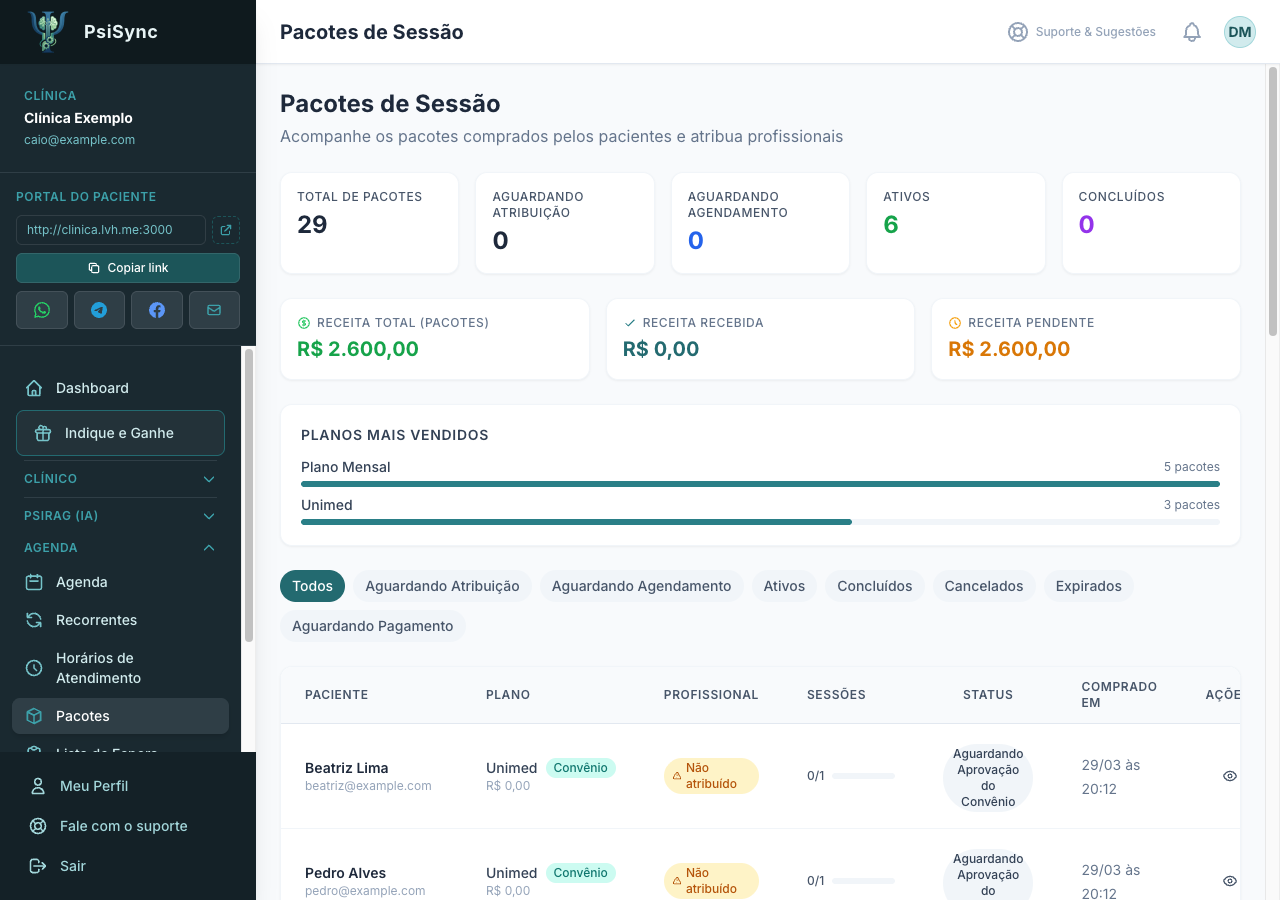Click Beatriz Lima's 0/1 sessions progress bar
1280x900 pixels.
pos(863,776)
